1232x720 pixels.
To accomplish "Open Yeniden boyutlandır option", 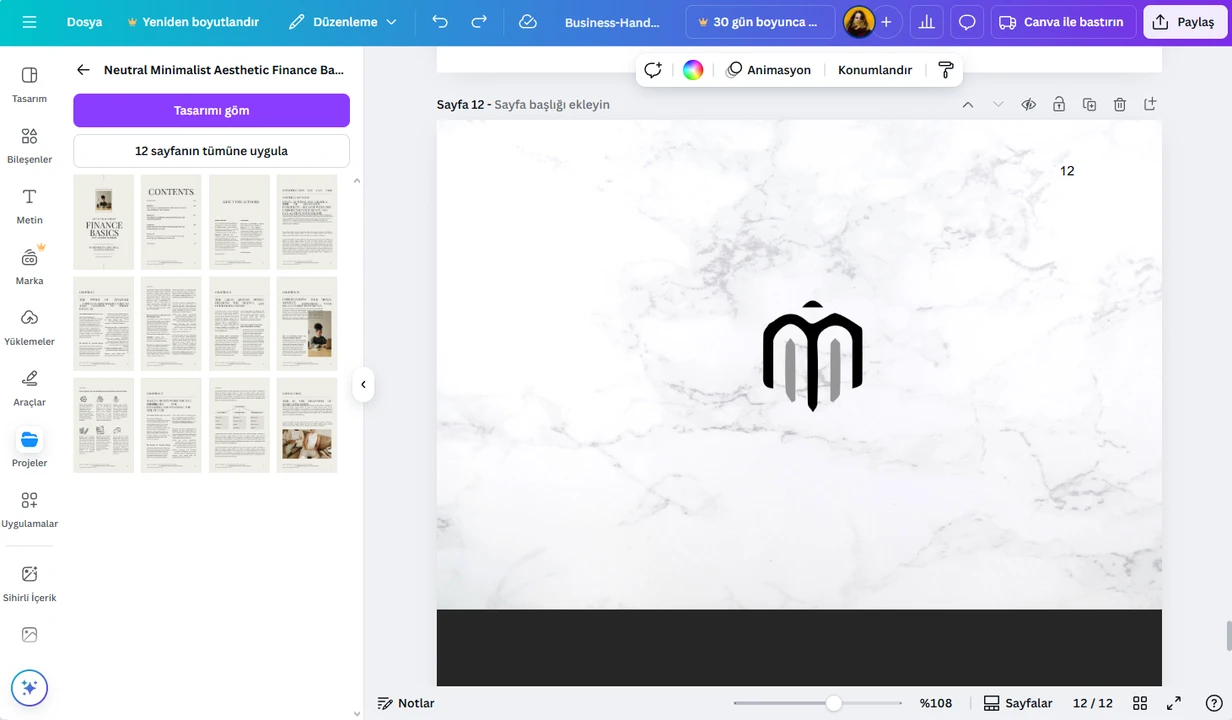I will (x=193, y=22).
